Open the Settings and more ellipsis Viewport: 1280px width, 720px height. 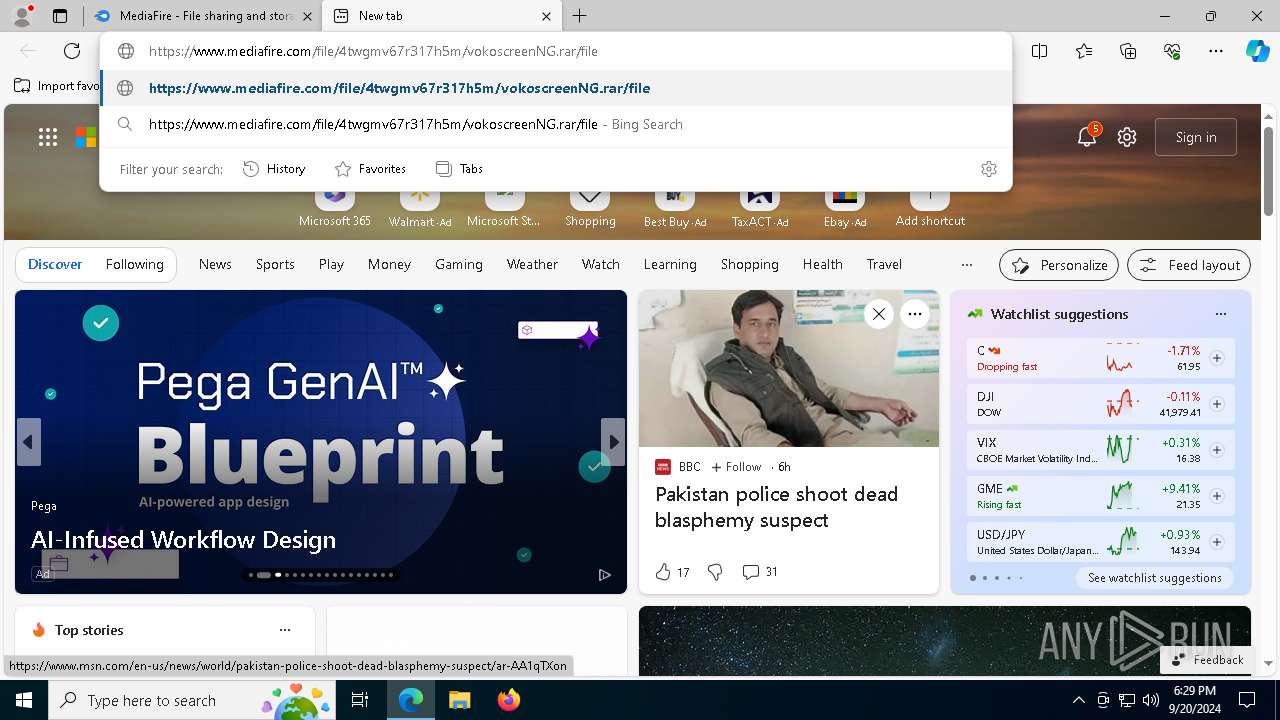pyautogui.click(x=1216, y=51)
